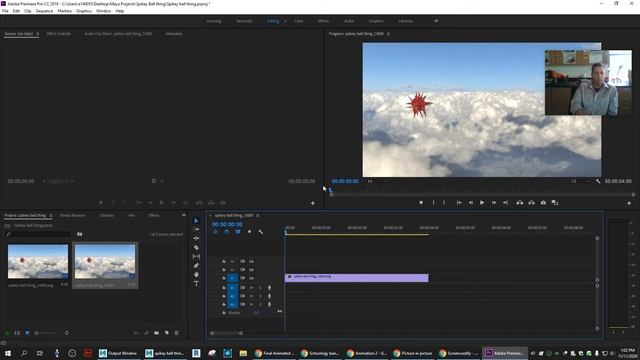Create a new bin in Project panel

(x=156, y=333)
